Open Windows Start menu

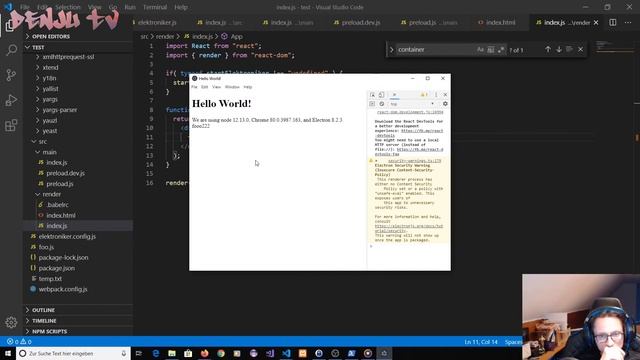click(x=8, y=353)
